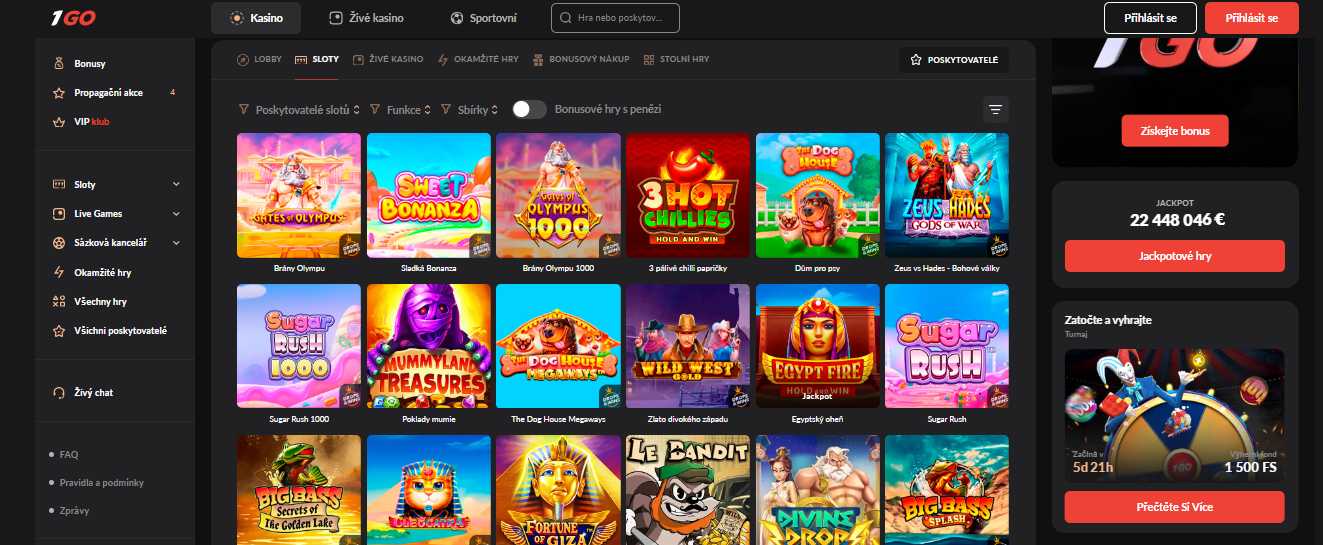Screen dimensions: 1323x545
Task: Open the Zeus vs Hades thumbnail
Action: click(x=947, y=196)
